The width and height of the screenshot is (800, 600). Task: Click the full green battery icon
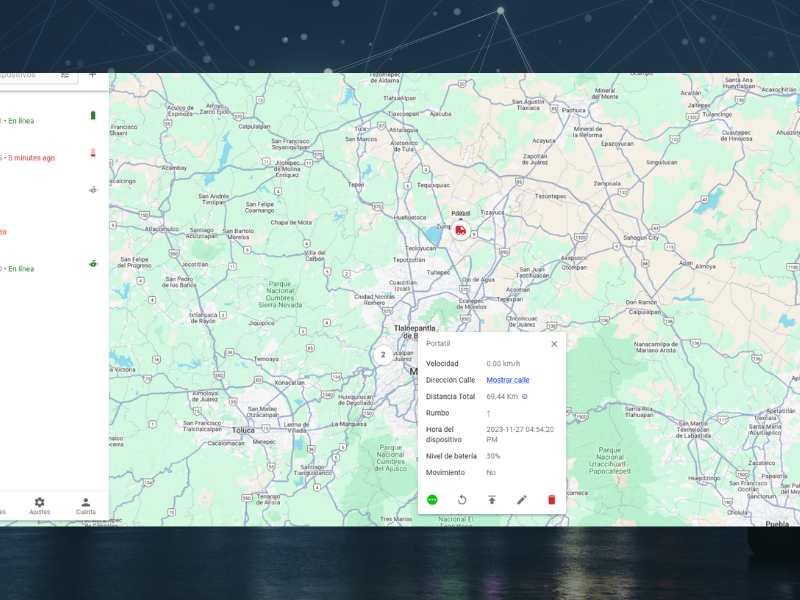click(x=93, y=115)
